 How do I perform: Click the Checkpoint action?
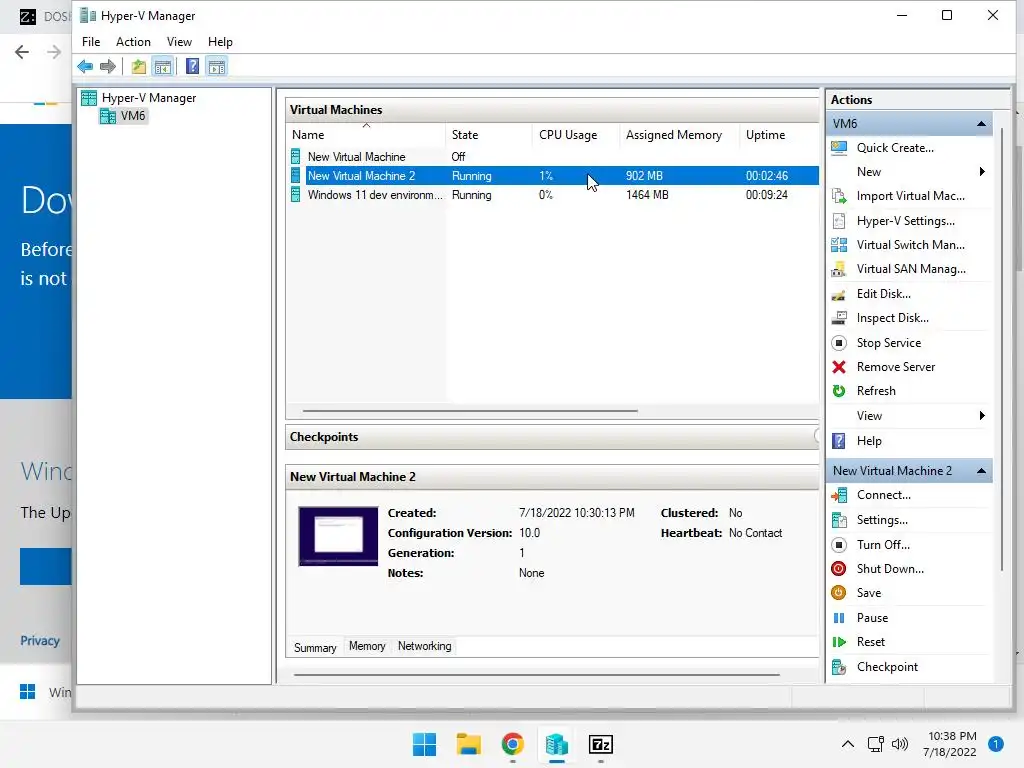click(x=887, y=667)
